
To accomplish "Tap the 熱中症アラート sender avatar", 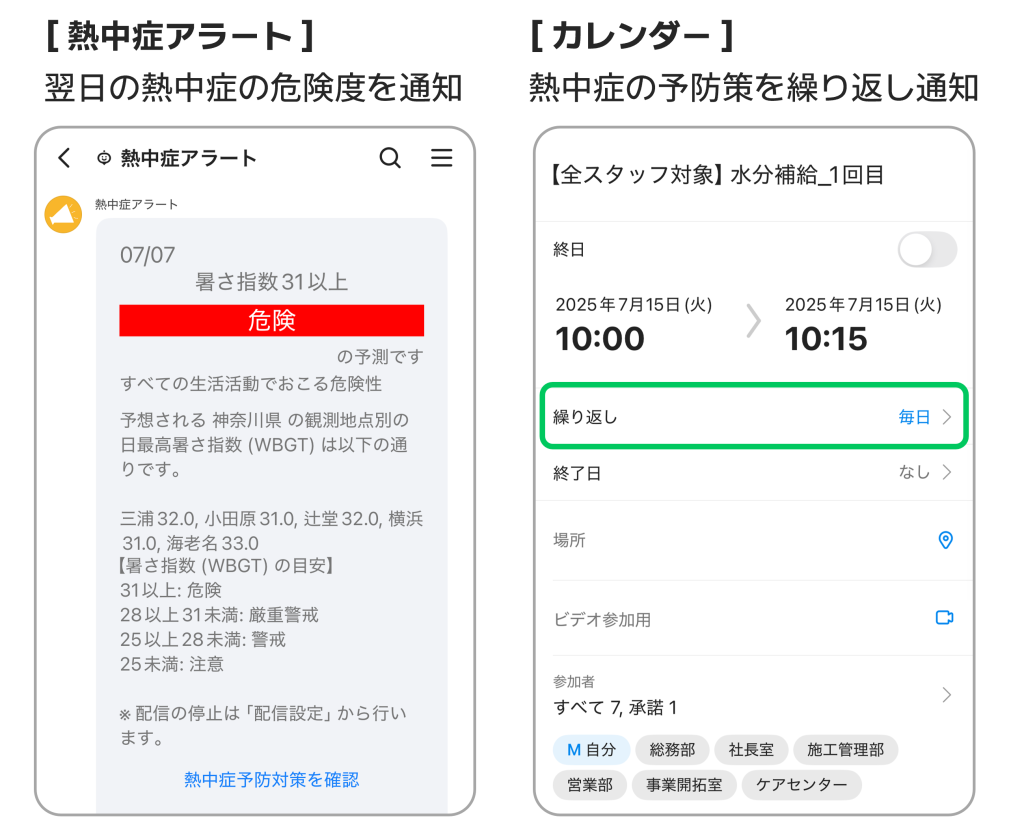I will tap(63, 215).
